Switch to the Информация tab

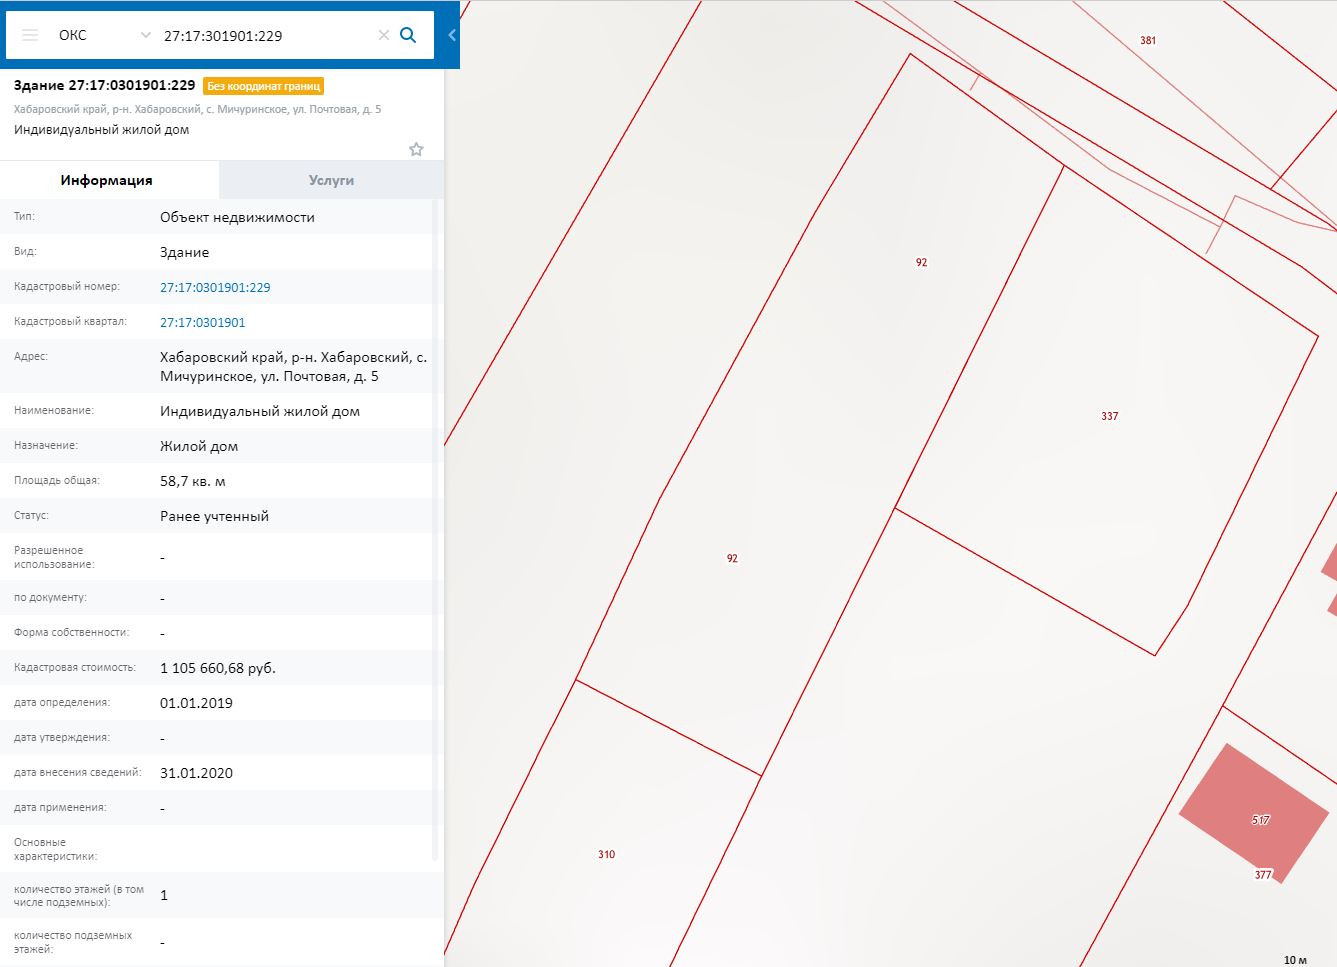[x=107, y=180]
